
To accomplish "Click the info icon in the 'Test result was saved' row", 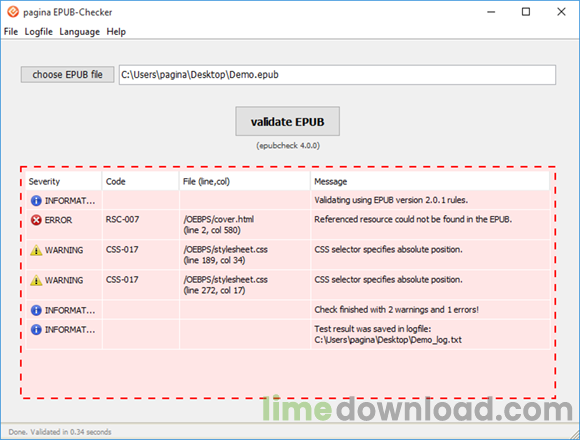I will coord(36,329).
